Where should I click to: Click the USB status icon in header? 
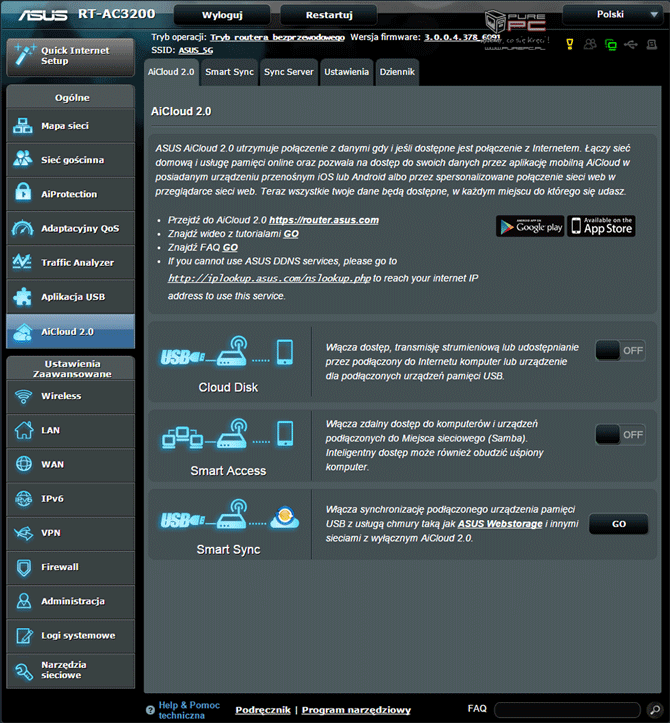(x=631, y=44)
